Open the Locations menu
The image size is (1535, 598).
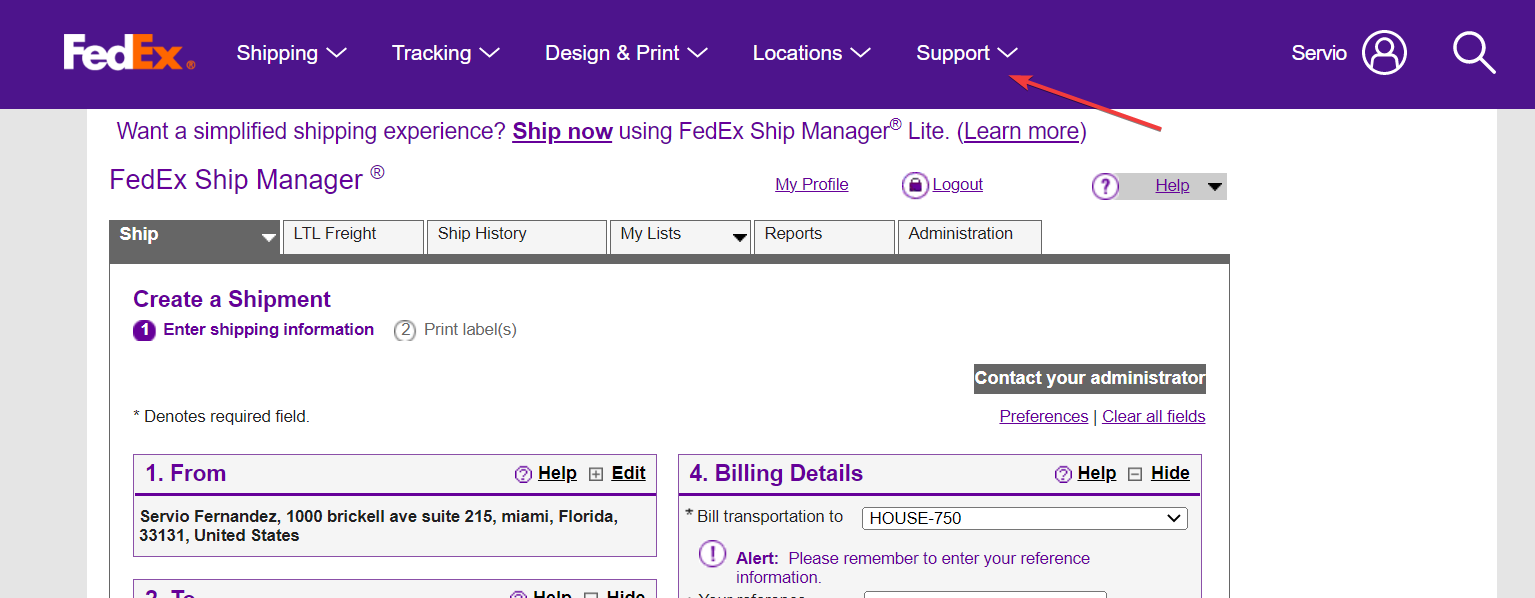click(x=811, y=53)
